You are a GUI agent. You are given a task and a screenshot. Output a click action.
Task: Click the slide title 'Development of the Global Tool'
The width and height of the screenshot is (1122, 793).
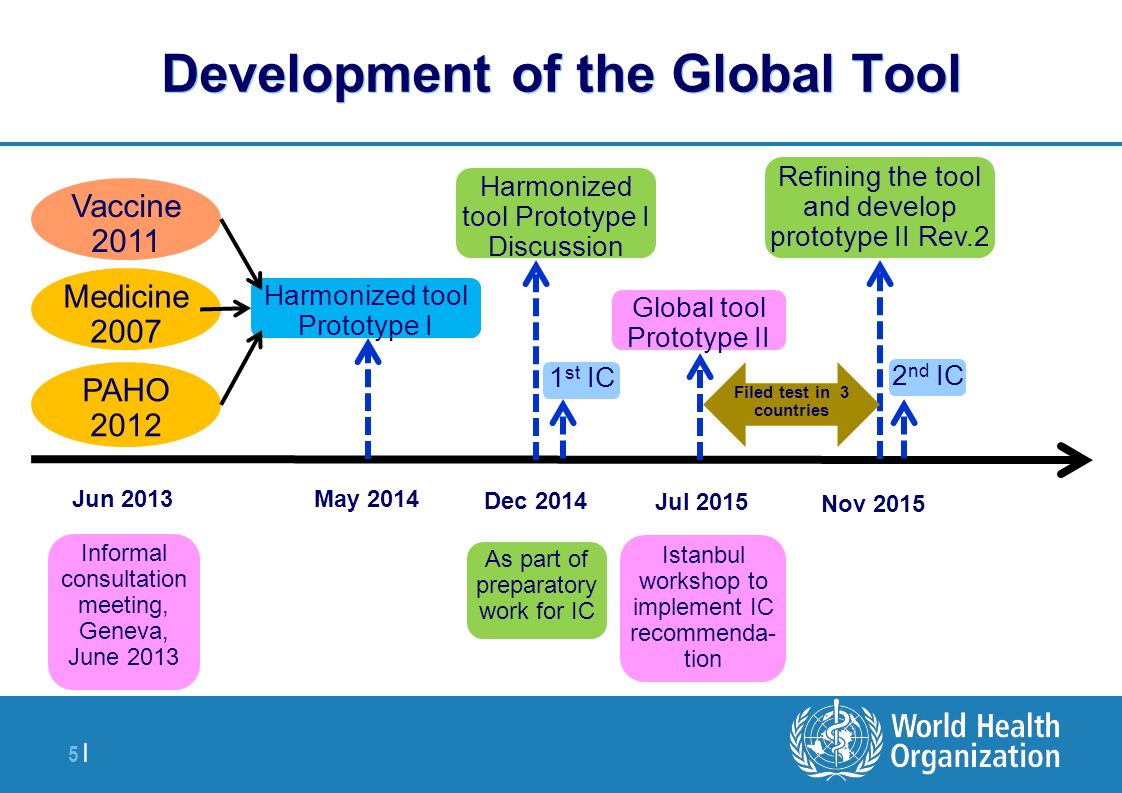coord(561,74)
